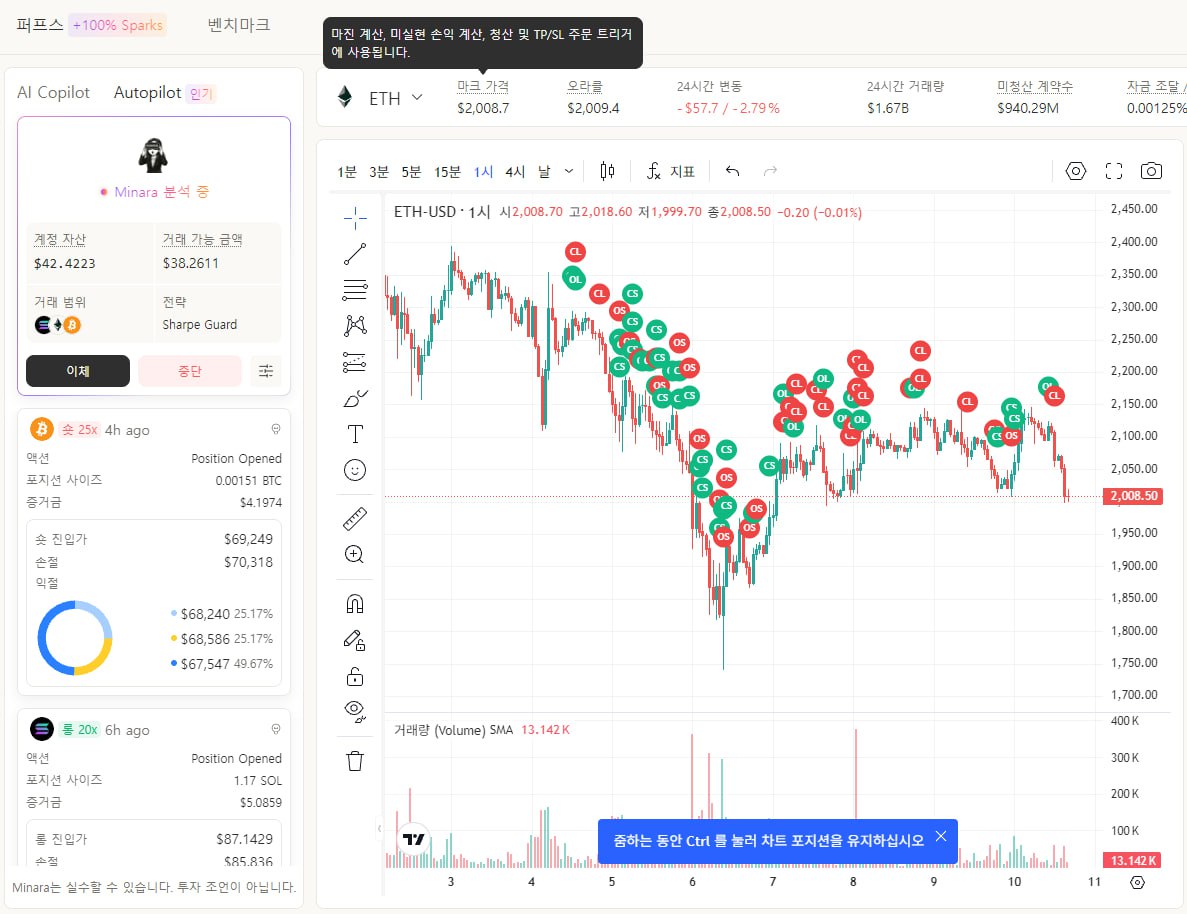Select the text annotation tool
Viewport: 1187px width, 914px height.
355,434
